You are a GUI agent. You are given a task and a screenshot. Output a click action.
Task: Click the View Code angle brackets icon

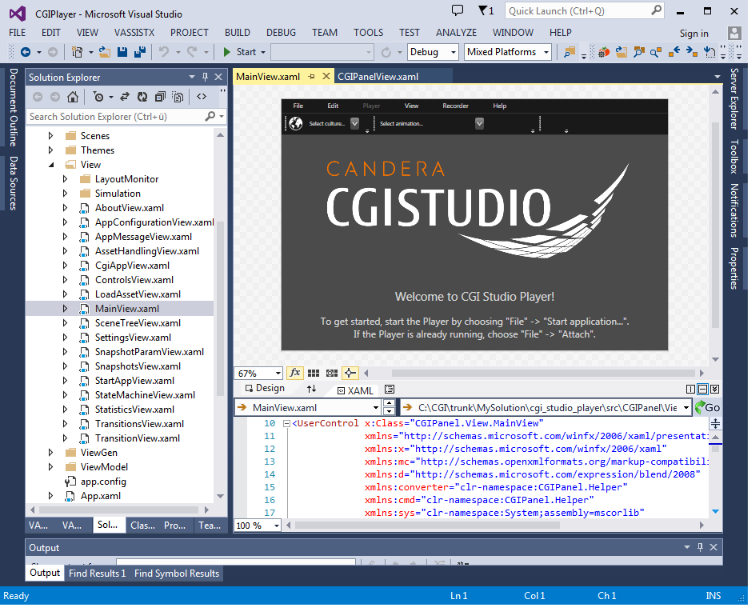pos(201,96)
